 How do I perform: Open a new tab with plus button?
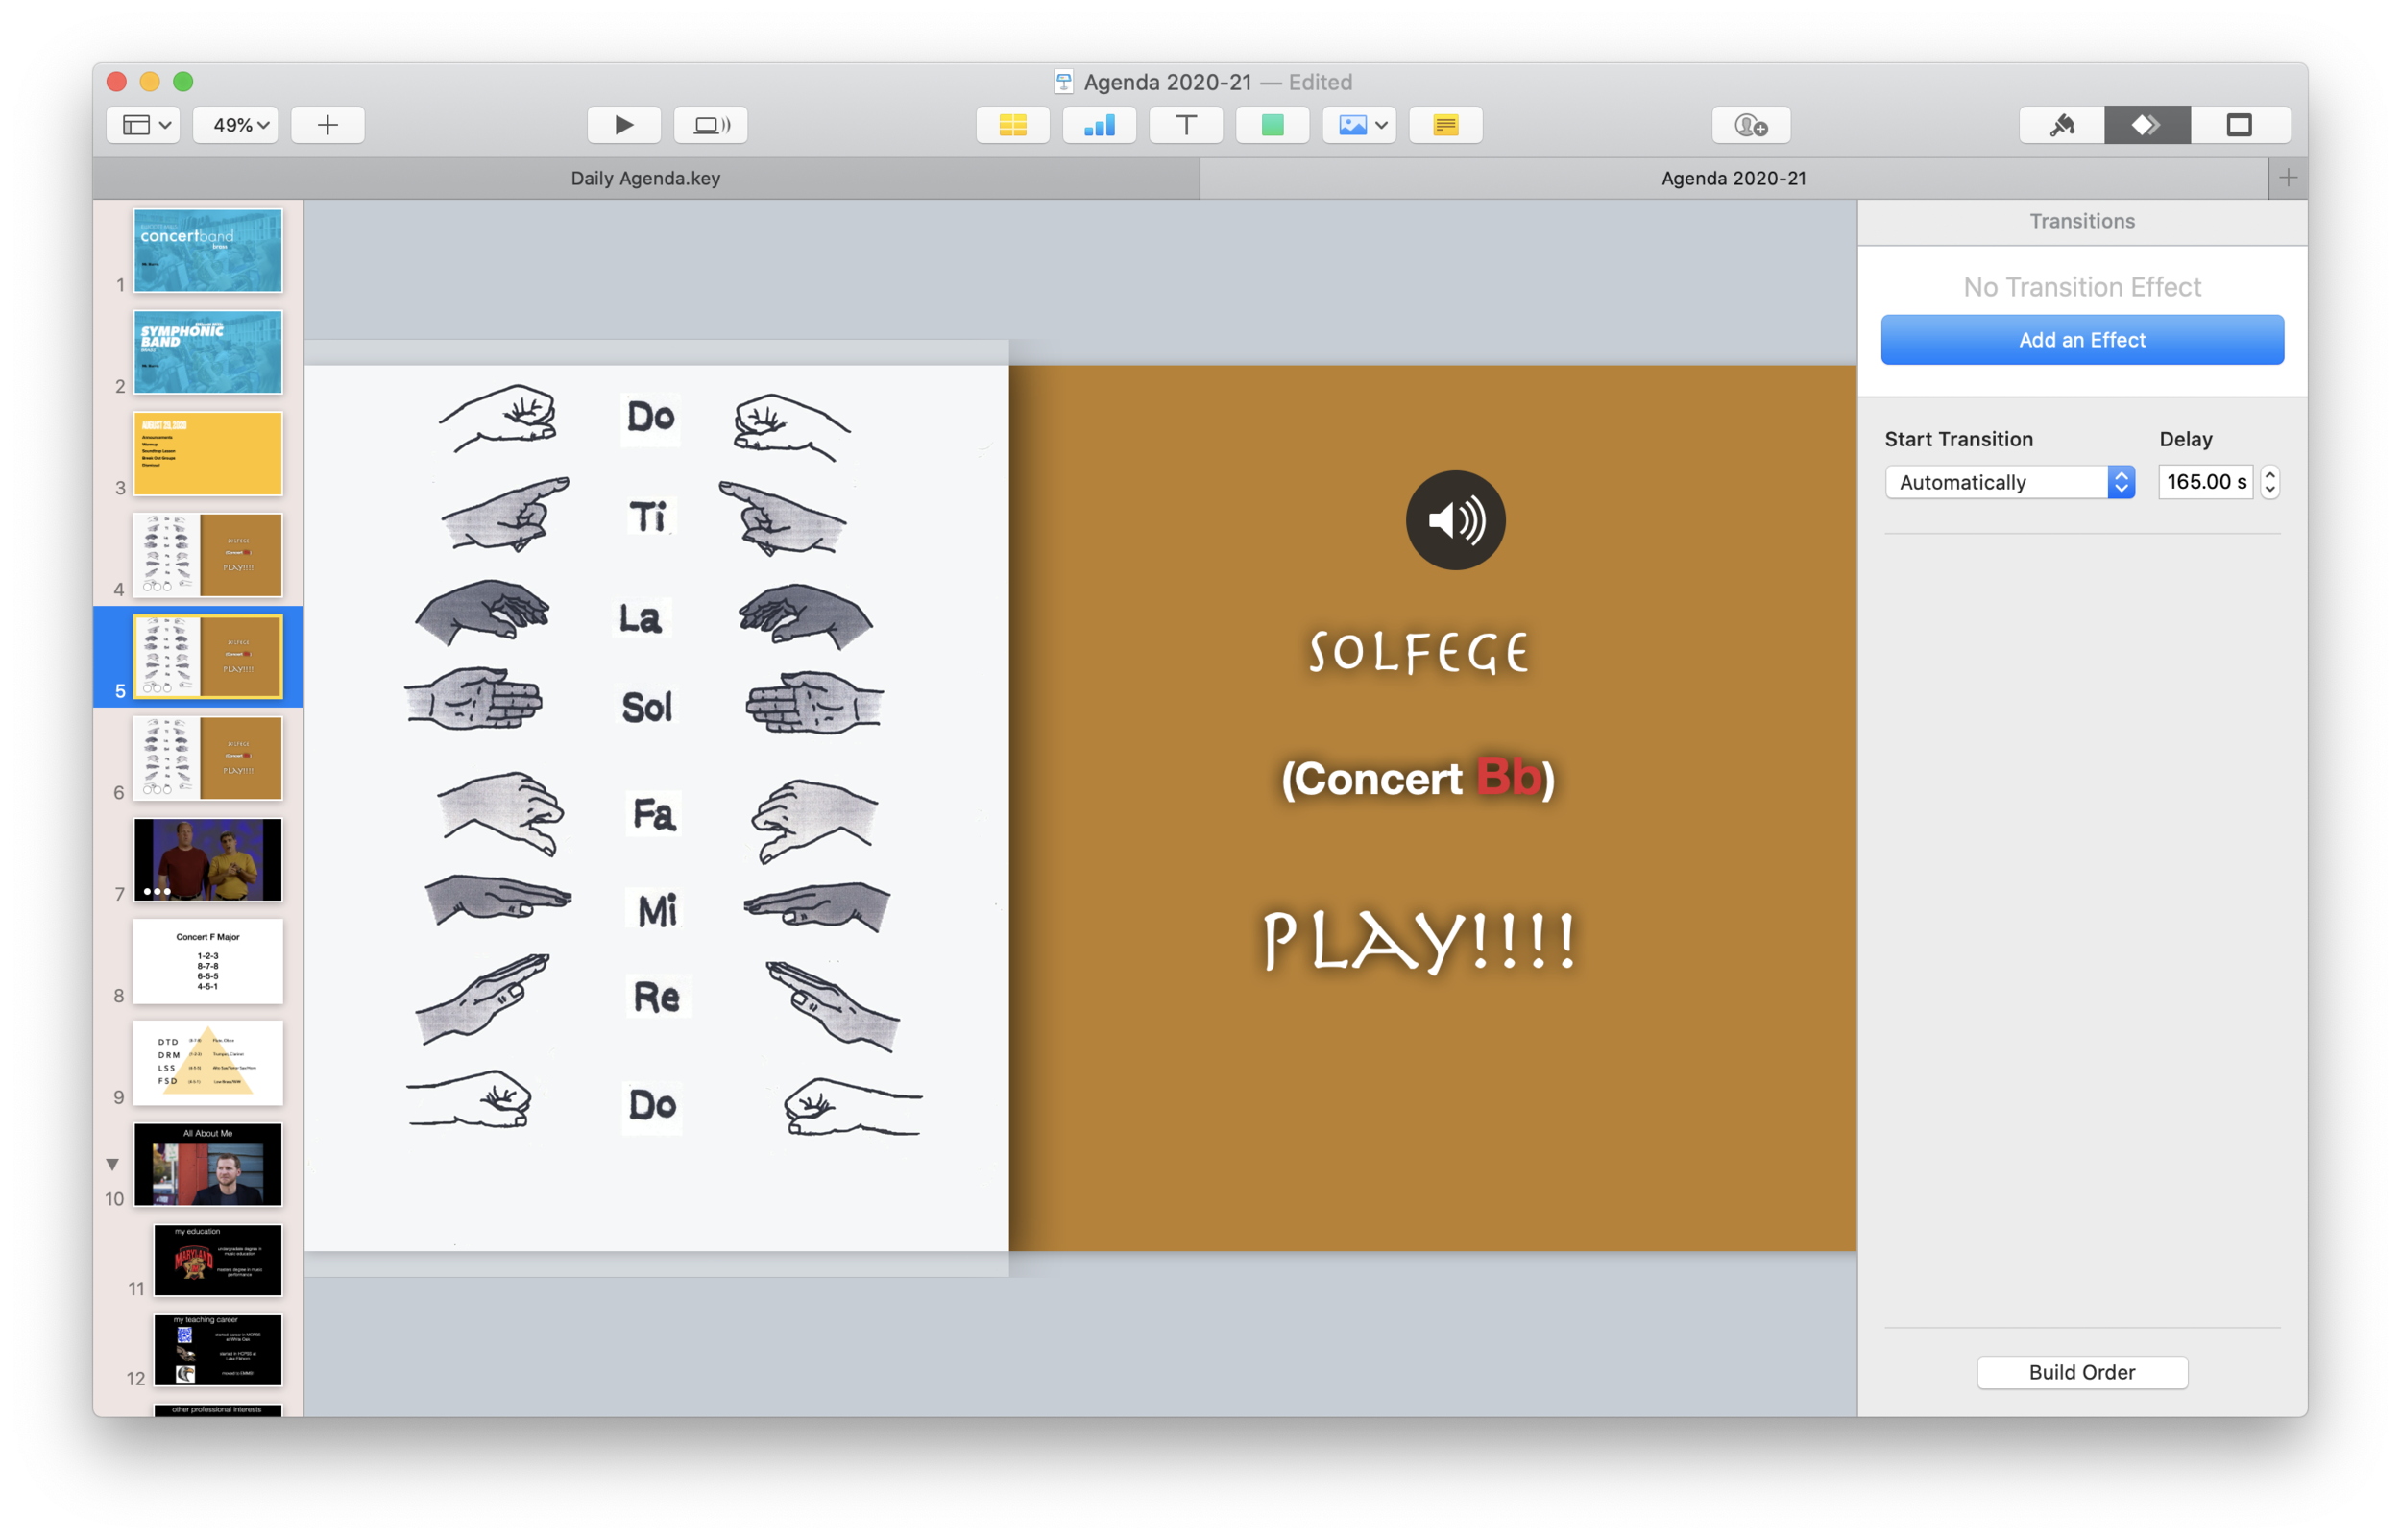2288,178
